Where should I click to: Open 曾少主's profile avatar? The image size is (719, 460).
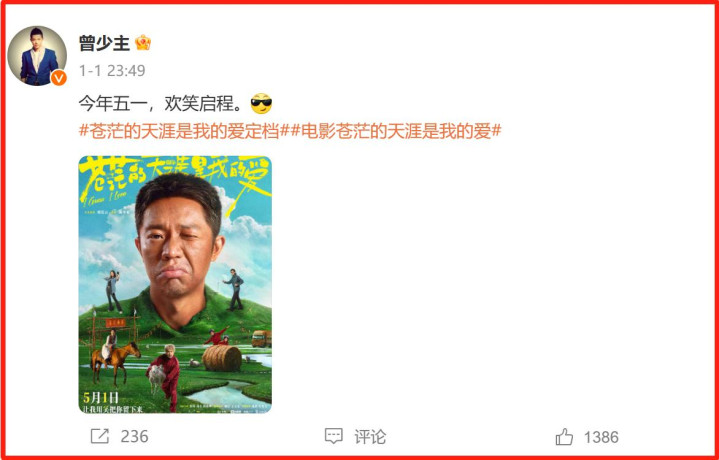point(37,55)
